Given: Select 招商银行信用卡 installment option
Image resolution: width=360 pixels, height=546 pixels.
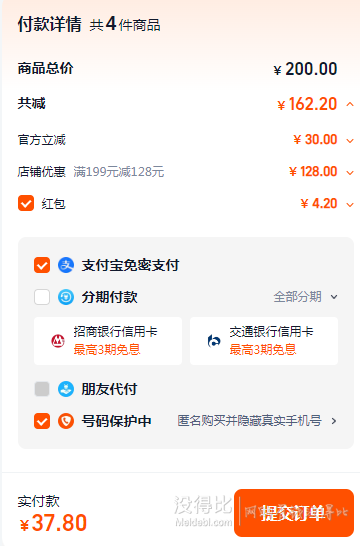Looking at the screenshot, I should [108, 341].
